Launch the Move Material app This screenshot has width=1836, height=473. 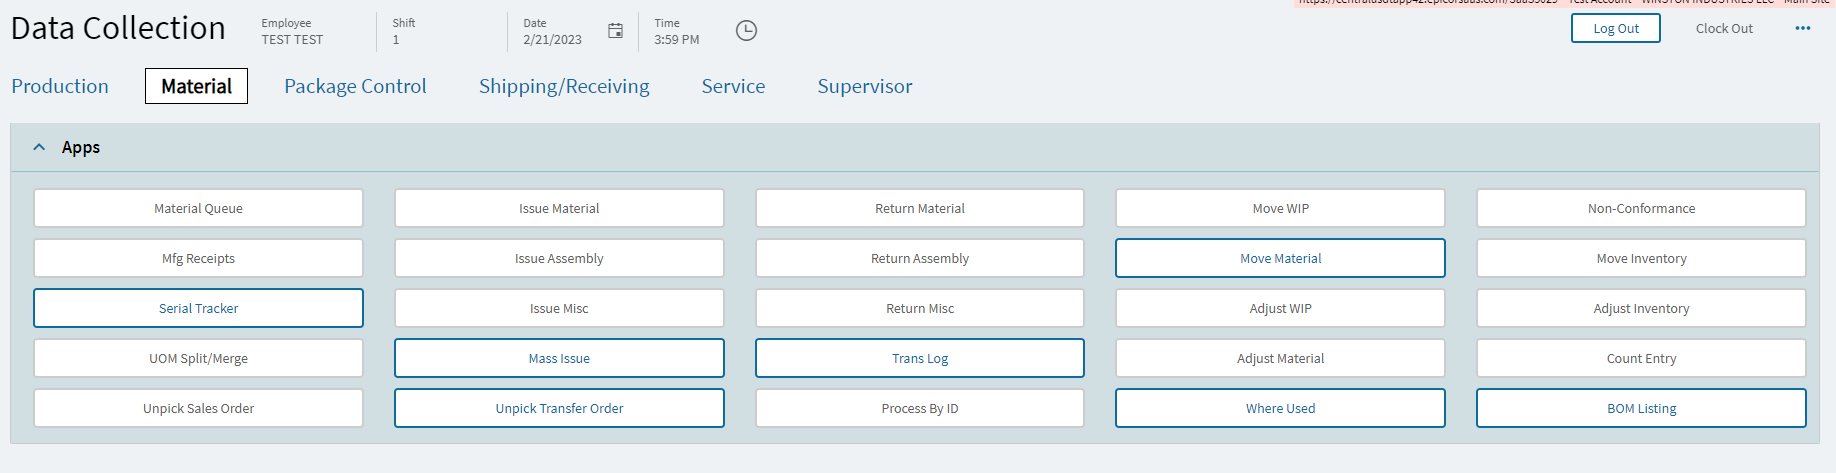[1280, 258]
